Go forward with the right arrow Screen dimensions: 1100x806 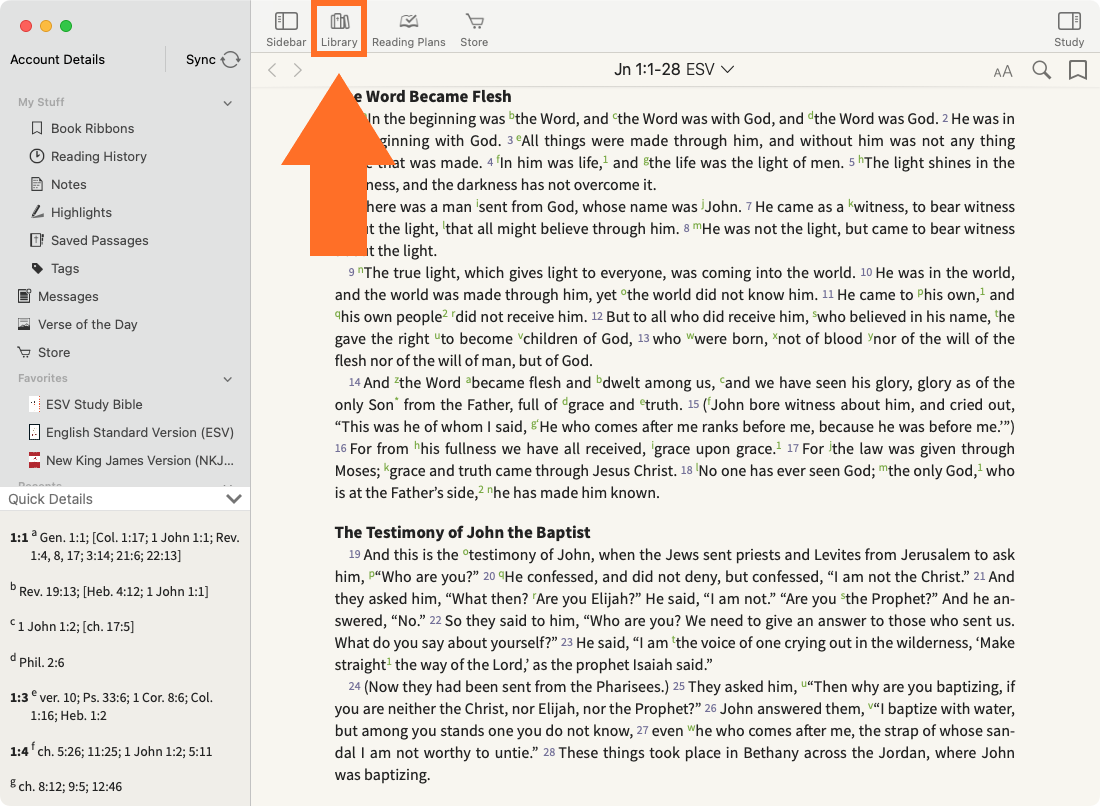point(298,70)
